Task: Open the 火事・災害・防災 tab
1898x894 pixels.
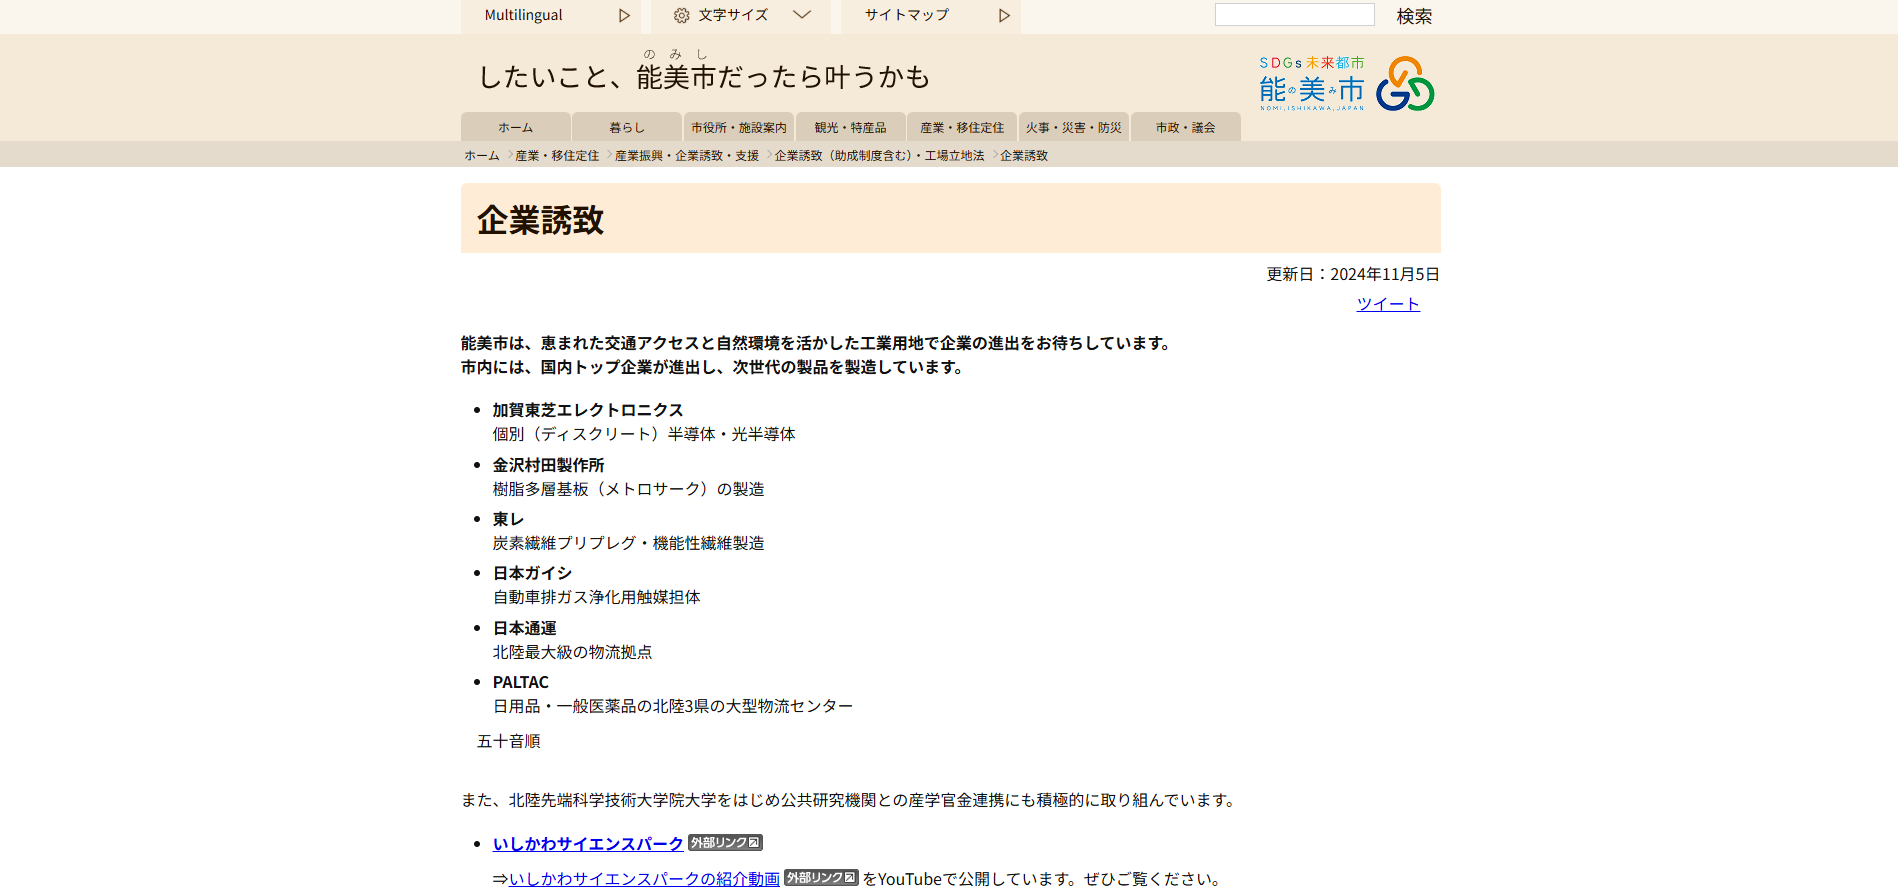Action: click(x=1074, y=127)
